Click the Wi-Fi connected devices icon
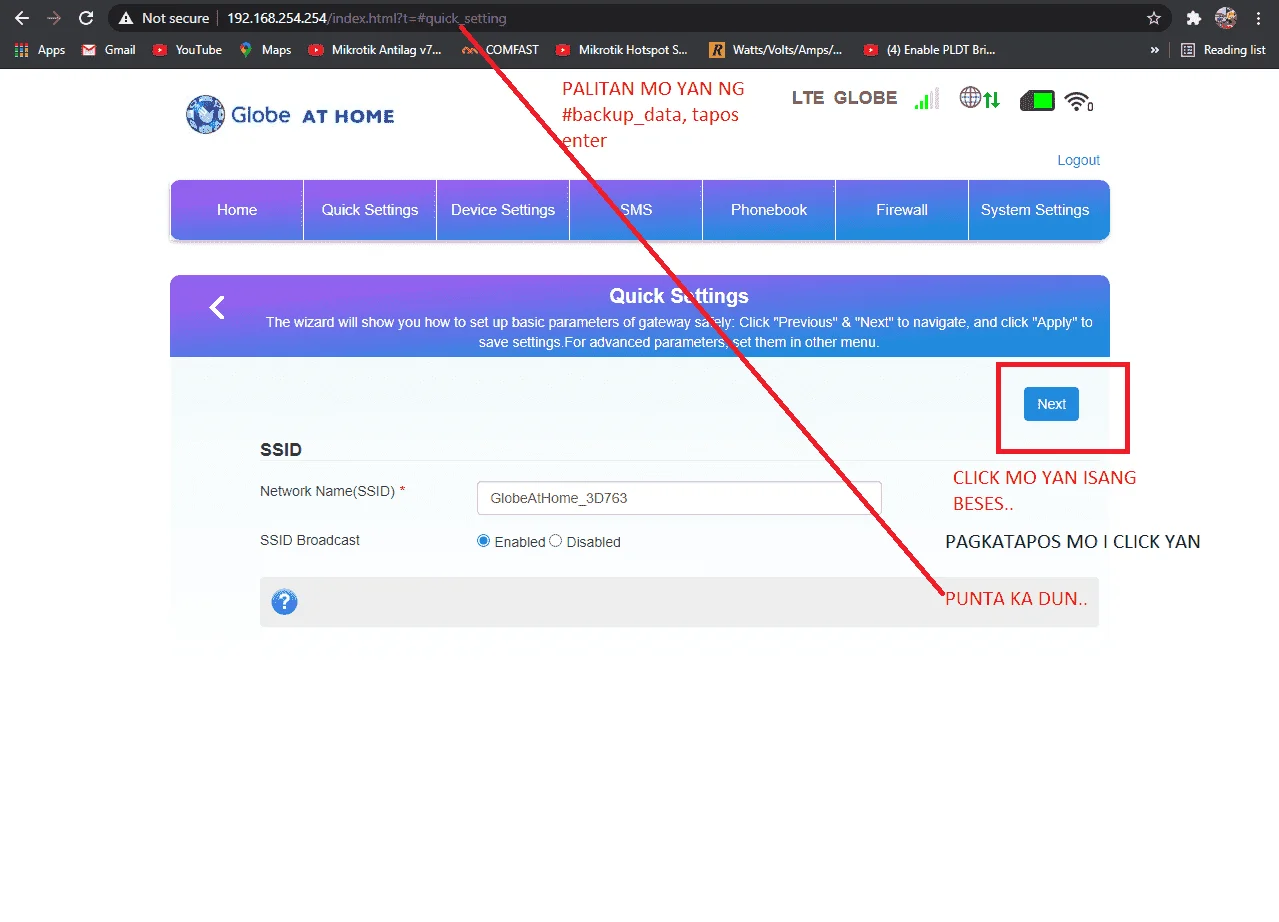Screen dimensions: 1279x922 (x=1078, y=100)
